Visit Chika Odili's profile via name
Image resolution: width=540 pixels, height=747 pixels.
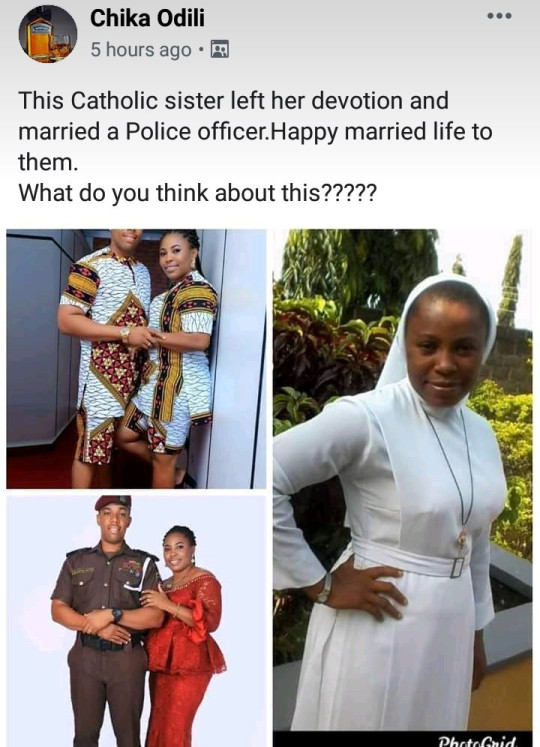pyautogui.click(x=147, y=19)
